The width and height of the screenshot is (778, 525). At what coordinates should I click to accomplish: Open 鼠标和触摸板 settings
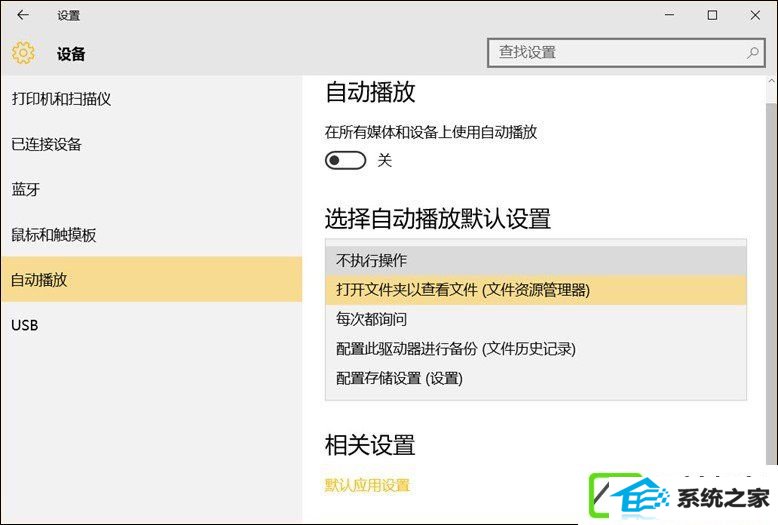click(151, 234)
